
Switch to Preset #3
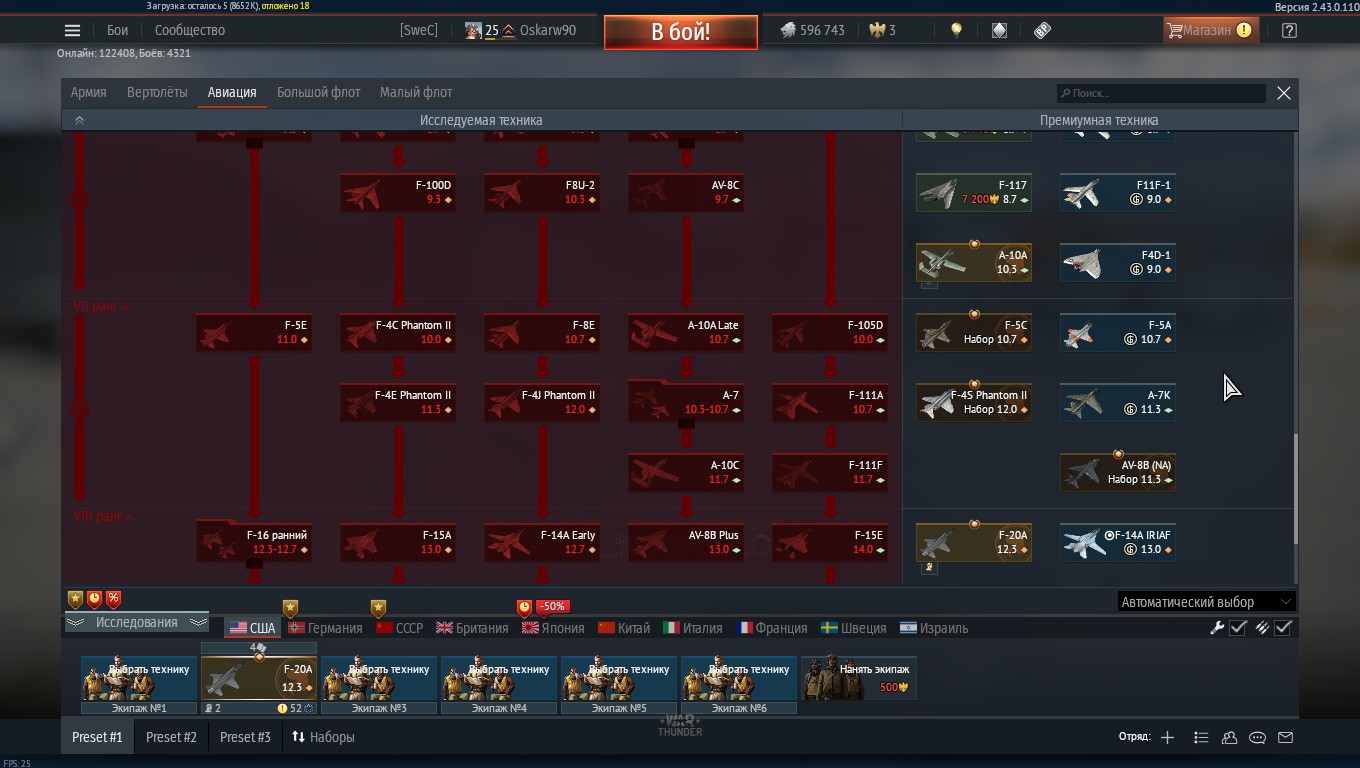click(245, 737)
